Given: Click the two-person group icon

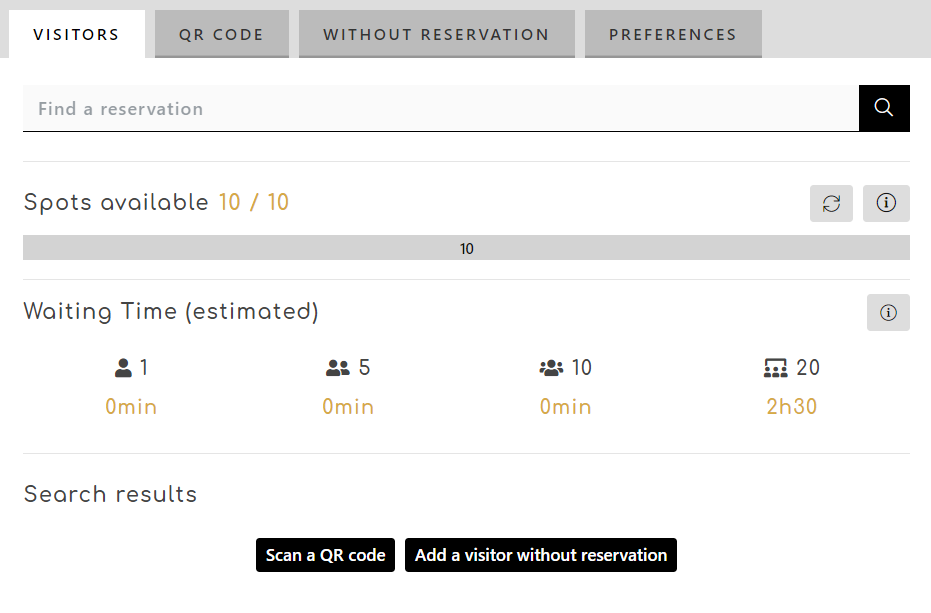Looking at the screenshot, I should click(x=338, y=368).
